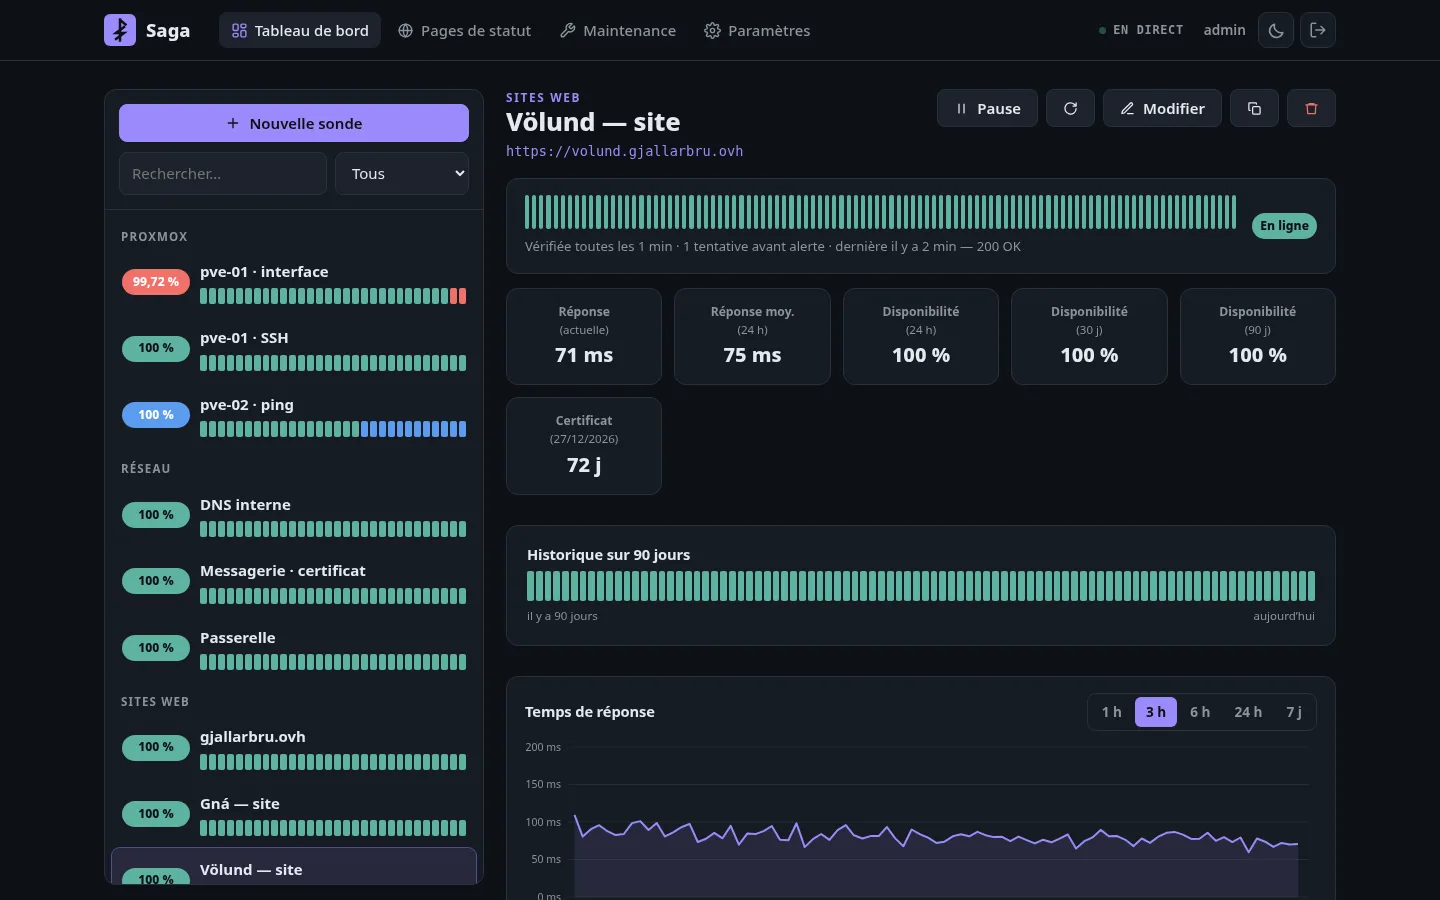Screen dimensions: 1440x900
Task: Click the logout icon
Action: 1318,30
